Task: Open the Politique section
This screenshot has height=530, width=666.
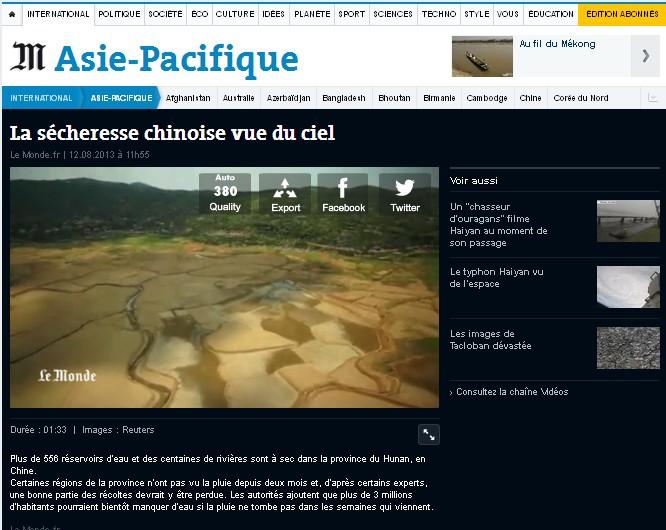Action: (119, 14)
